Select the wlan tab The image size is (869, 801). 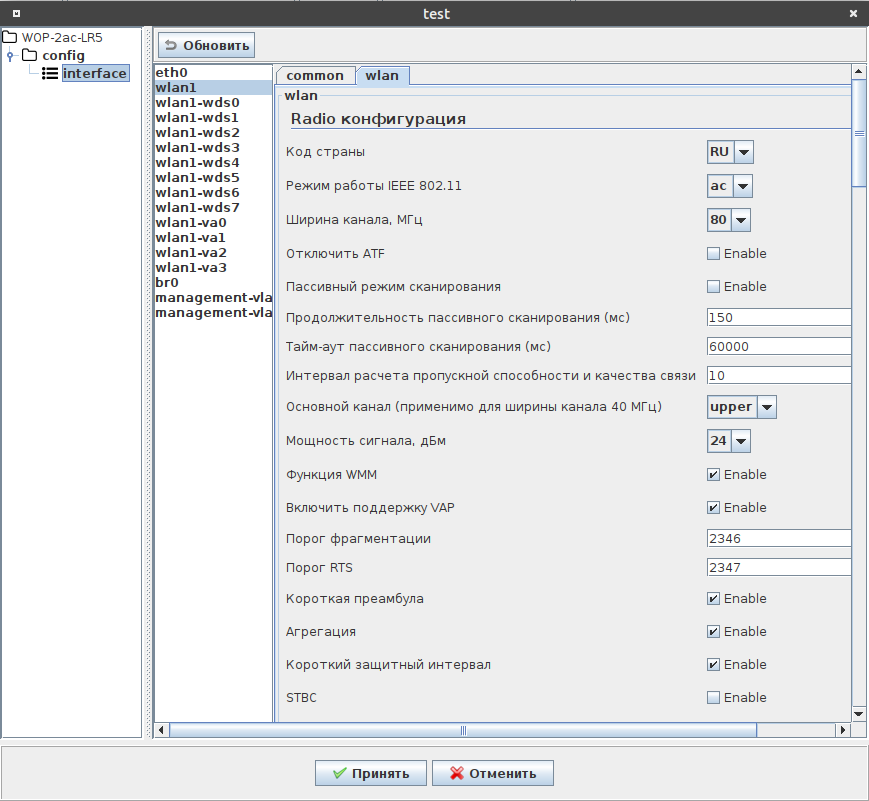point(382,76)
